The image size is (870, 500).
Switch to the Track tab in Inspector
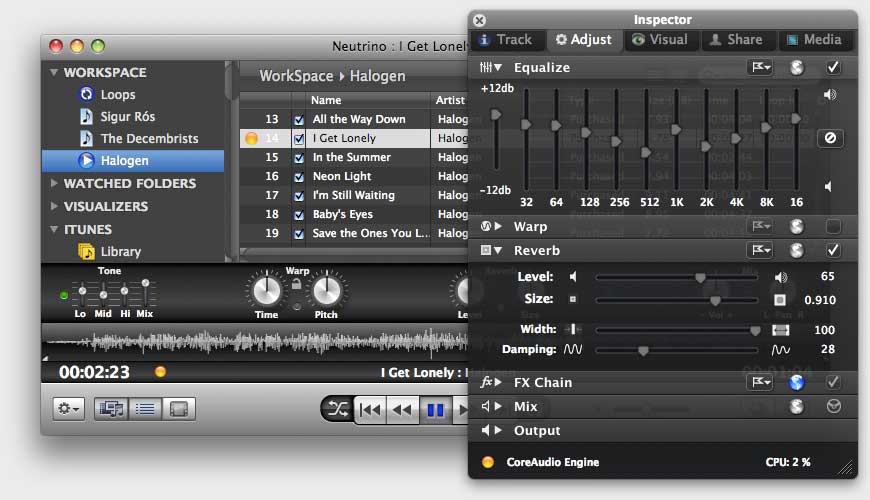pos(506,40)
